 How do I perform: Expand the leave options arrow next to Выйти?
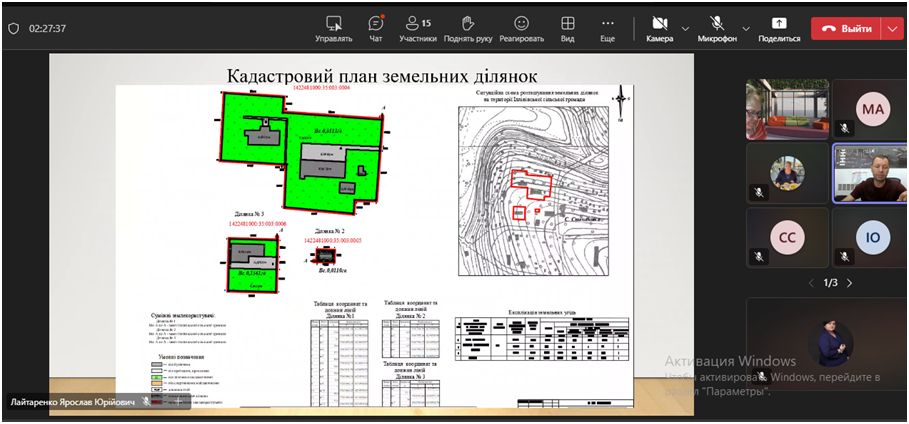pos(892,28)
